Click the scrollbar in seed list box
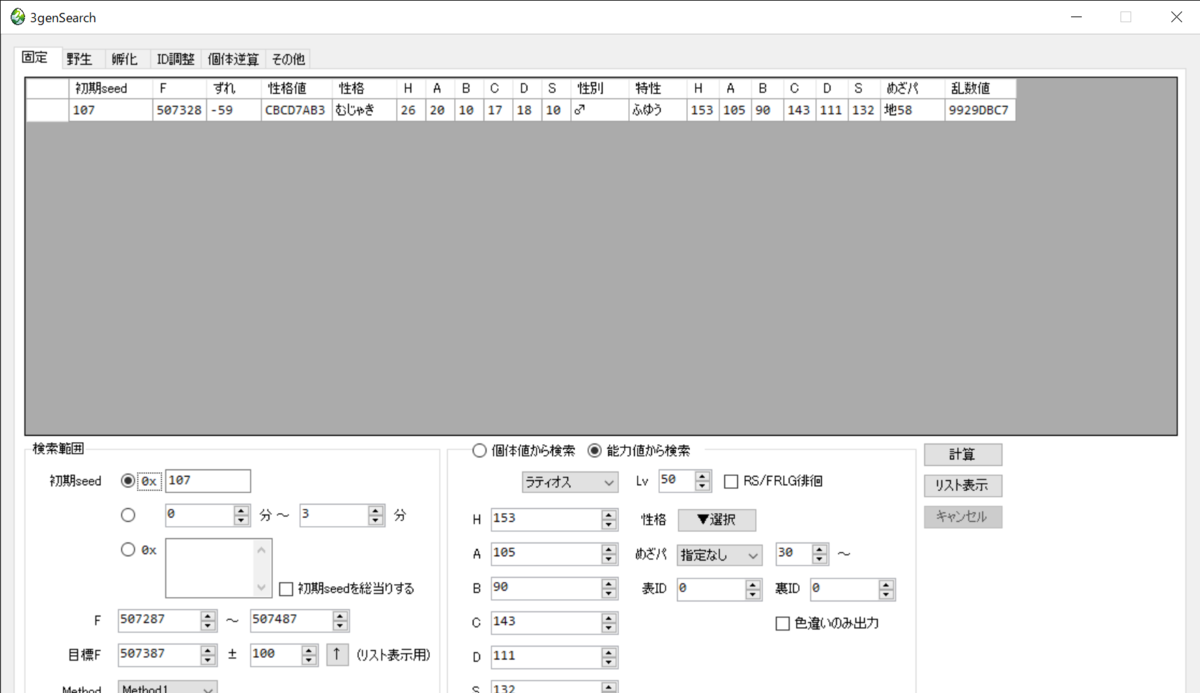This screenshot has width=1200, height=693. click(263, 567)
